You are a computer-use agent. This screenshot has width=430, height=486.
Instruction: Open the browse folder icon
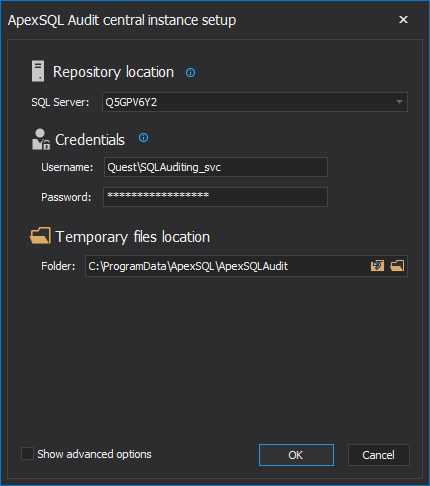397,266
